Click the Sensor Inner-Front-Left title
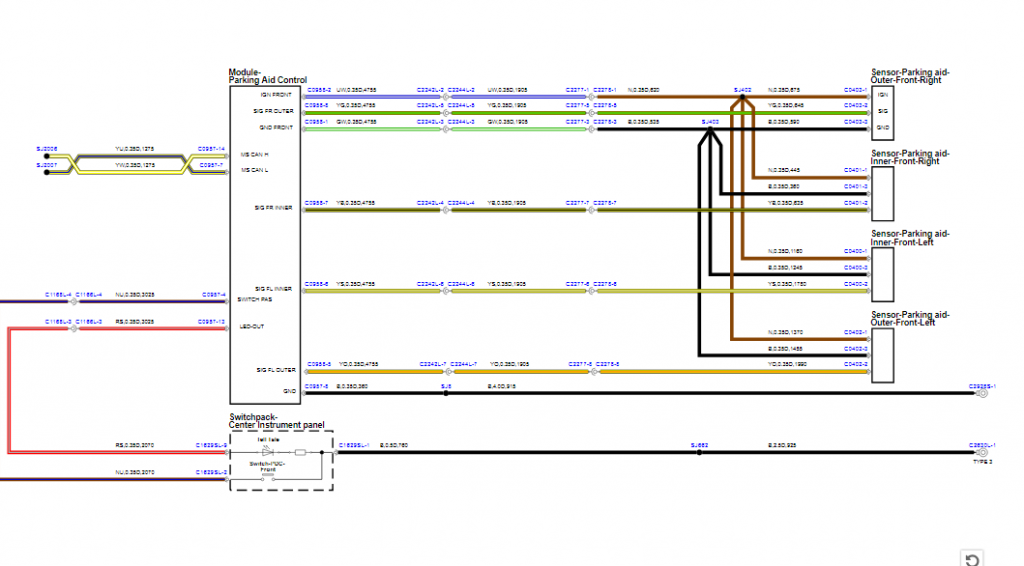The width and height of the screenshot is (1024, 566). pyautogui.click(x=910, y=238)
